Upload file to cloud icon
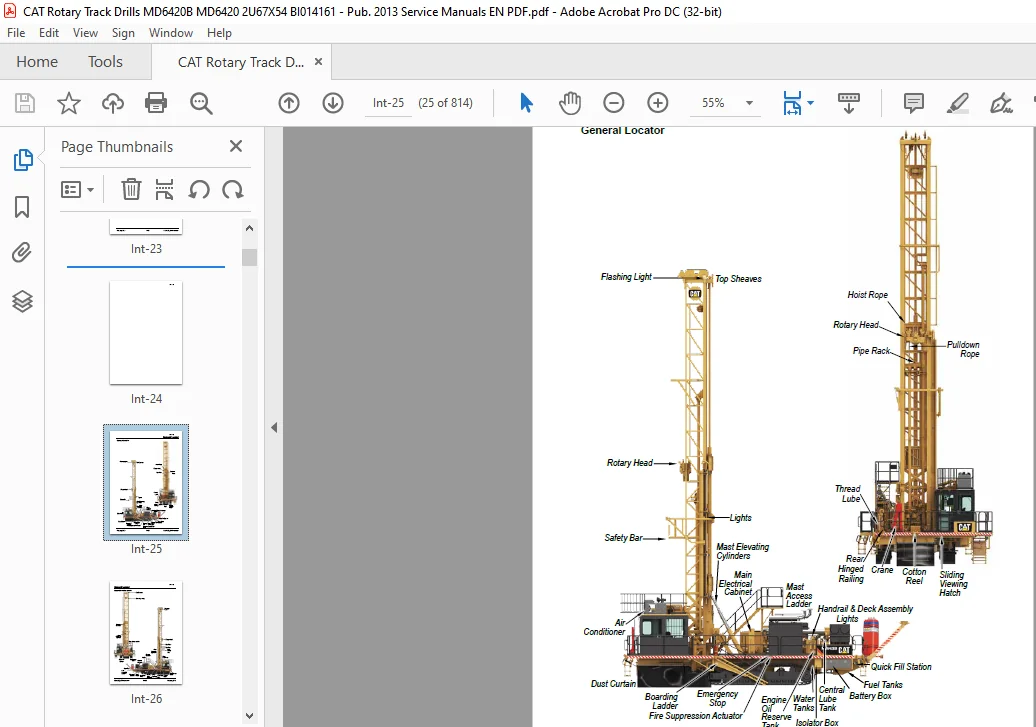Screen dimensions: 1036x727 113,103
